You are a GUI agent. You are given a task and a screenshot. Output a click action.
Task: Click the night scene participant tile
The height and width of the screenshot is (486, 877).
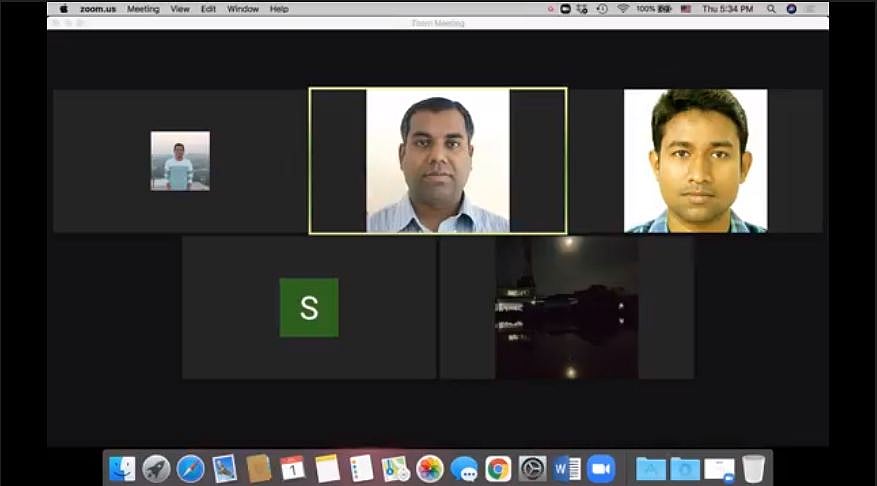click(566, 308)
